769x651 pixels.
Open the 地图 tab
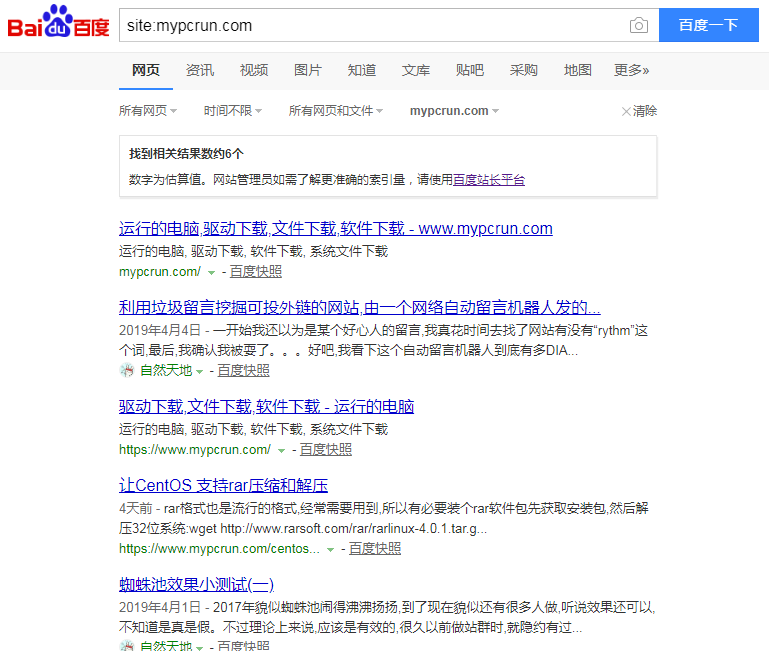click(x=577, y=70)
